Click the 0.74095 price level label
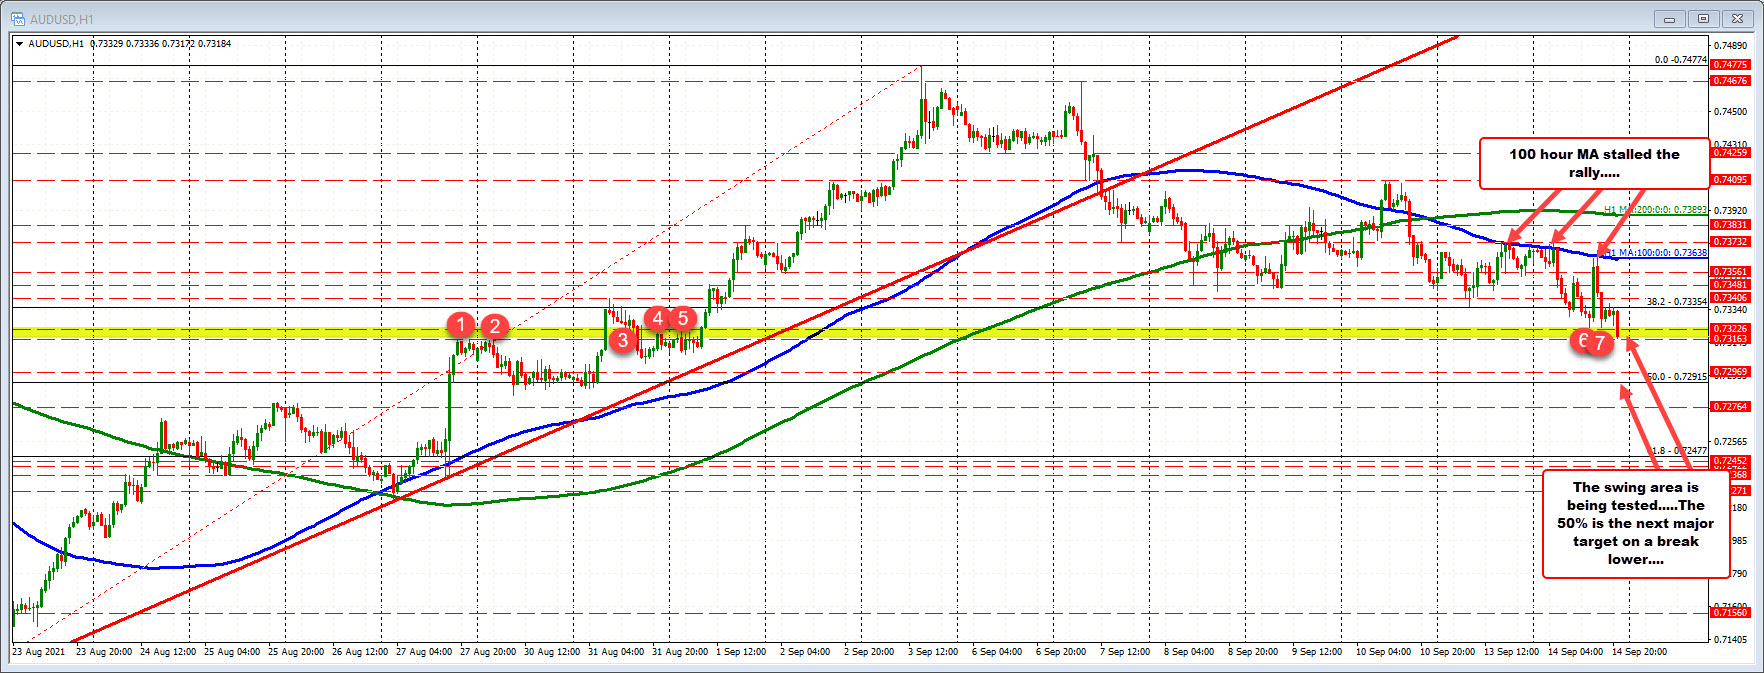 pyautogui.click(x=1731, y=180)
